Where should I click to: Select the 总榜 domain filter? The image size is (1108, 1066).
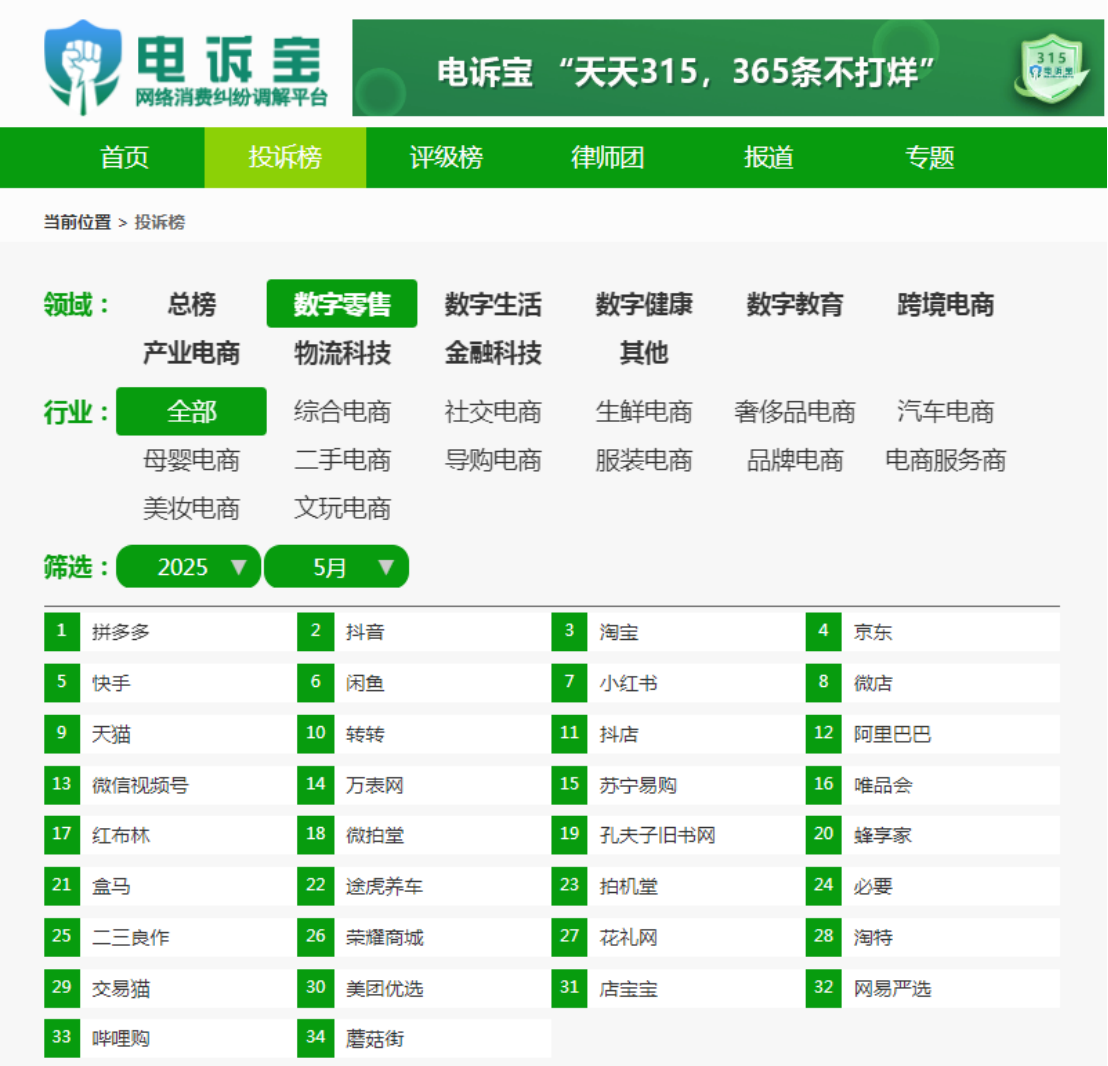[191, 304]
